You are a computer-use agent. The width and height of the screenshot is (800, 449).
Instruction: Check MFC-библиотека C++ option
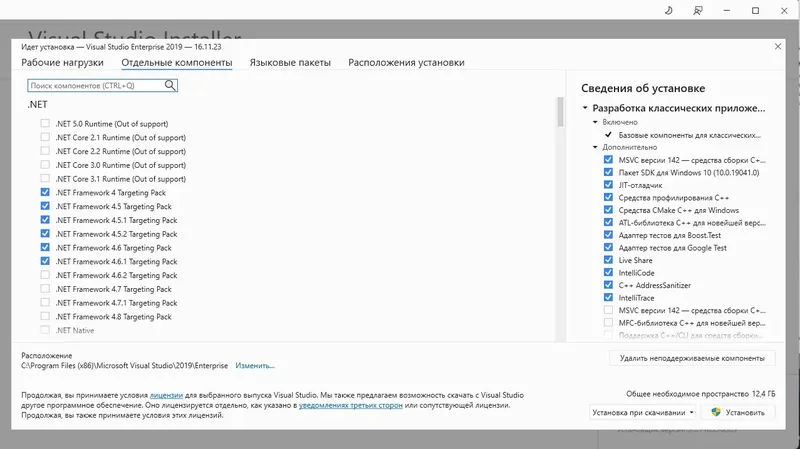pos(608,322)
